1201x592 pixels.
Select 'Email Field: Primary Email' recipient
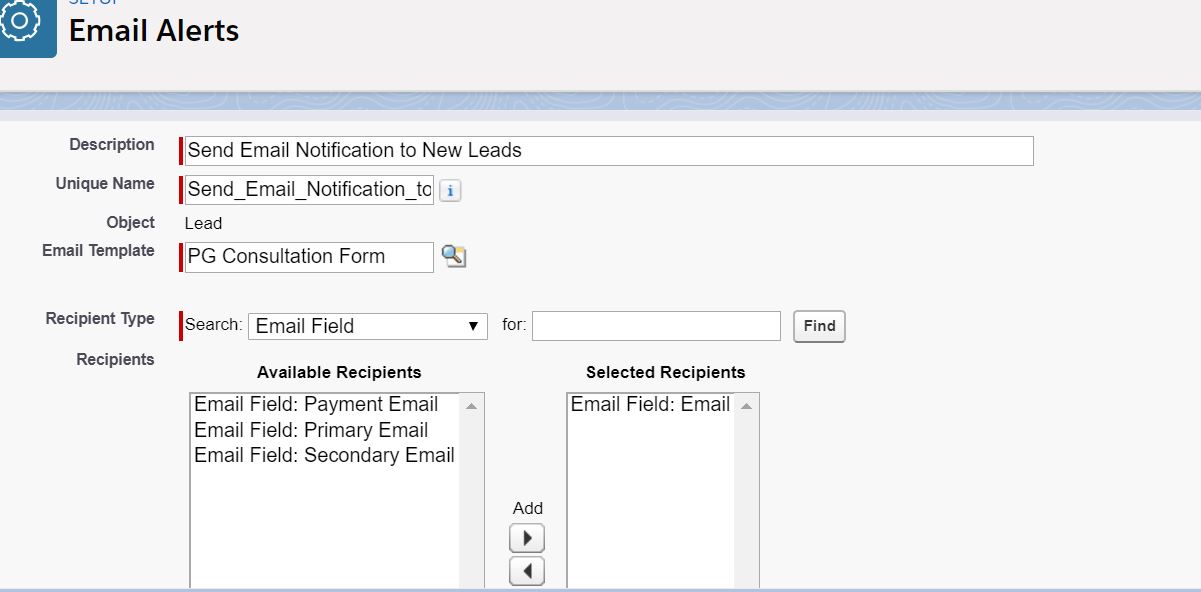(311, 430)
